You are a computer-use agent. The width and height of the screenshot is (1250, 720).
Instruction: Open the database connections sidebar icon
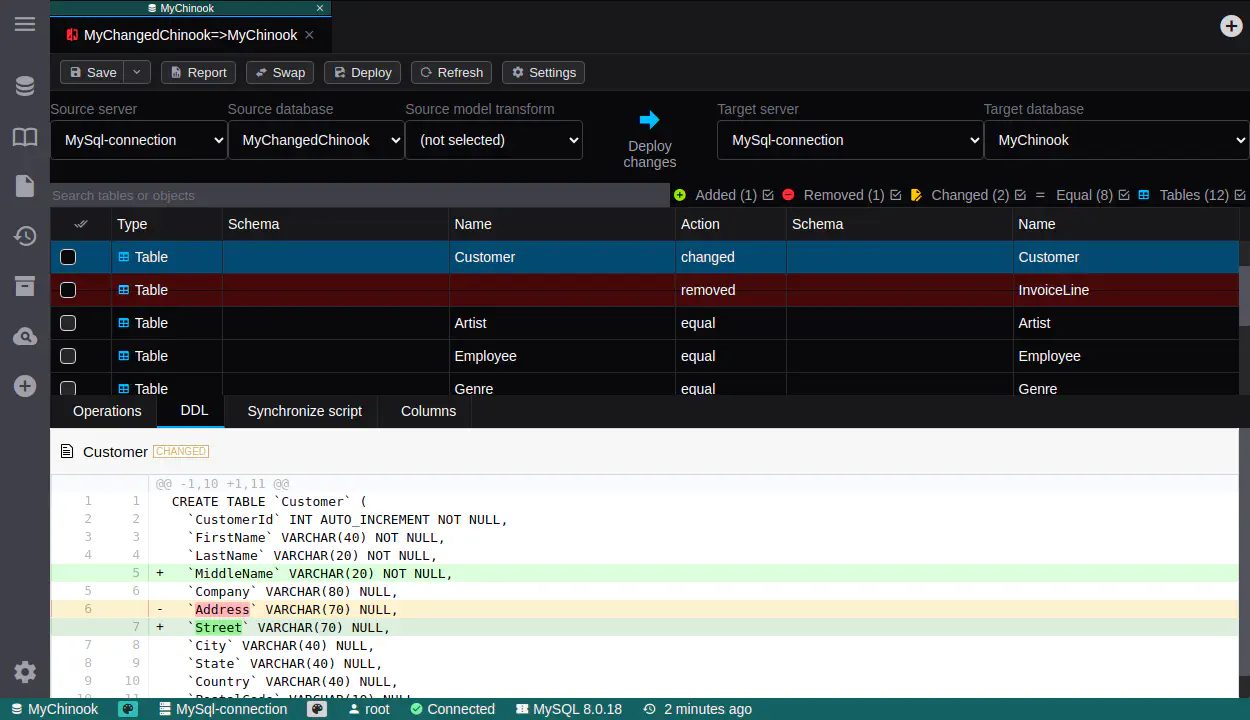tap(25, 86)
